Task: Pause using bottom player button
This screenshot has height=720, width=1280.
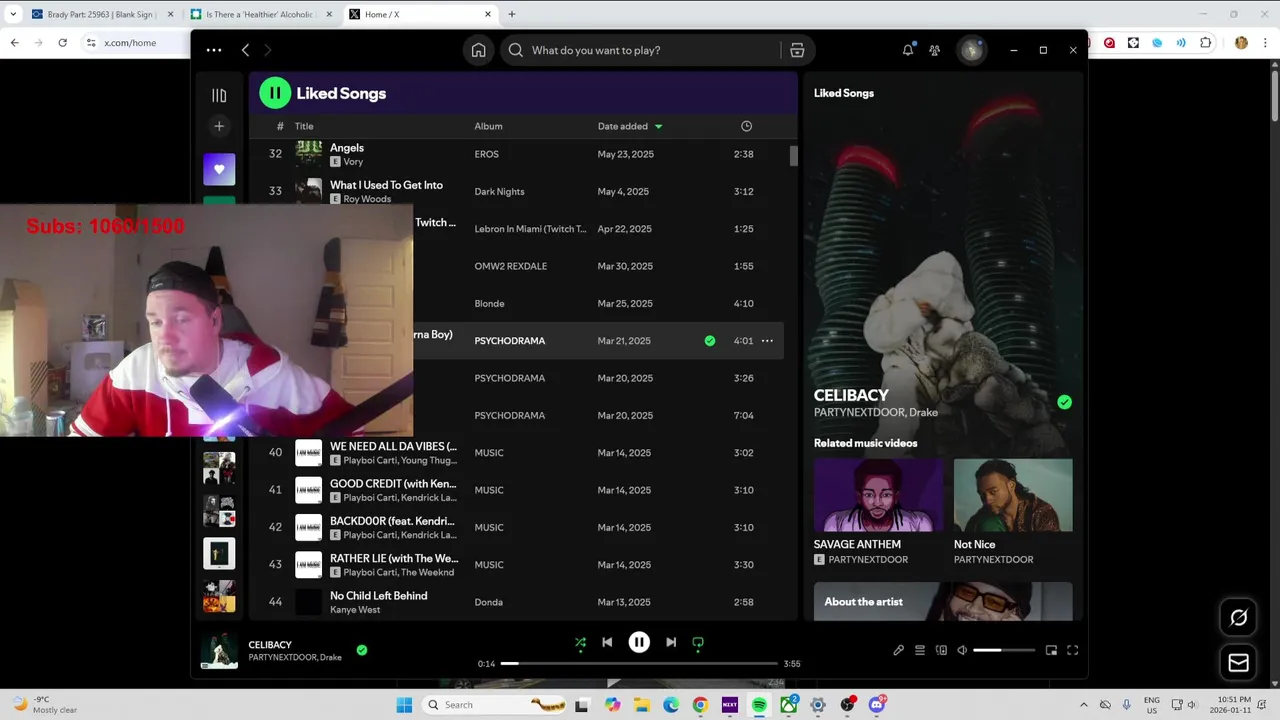Action: point(639,642)
